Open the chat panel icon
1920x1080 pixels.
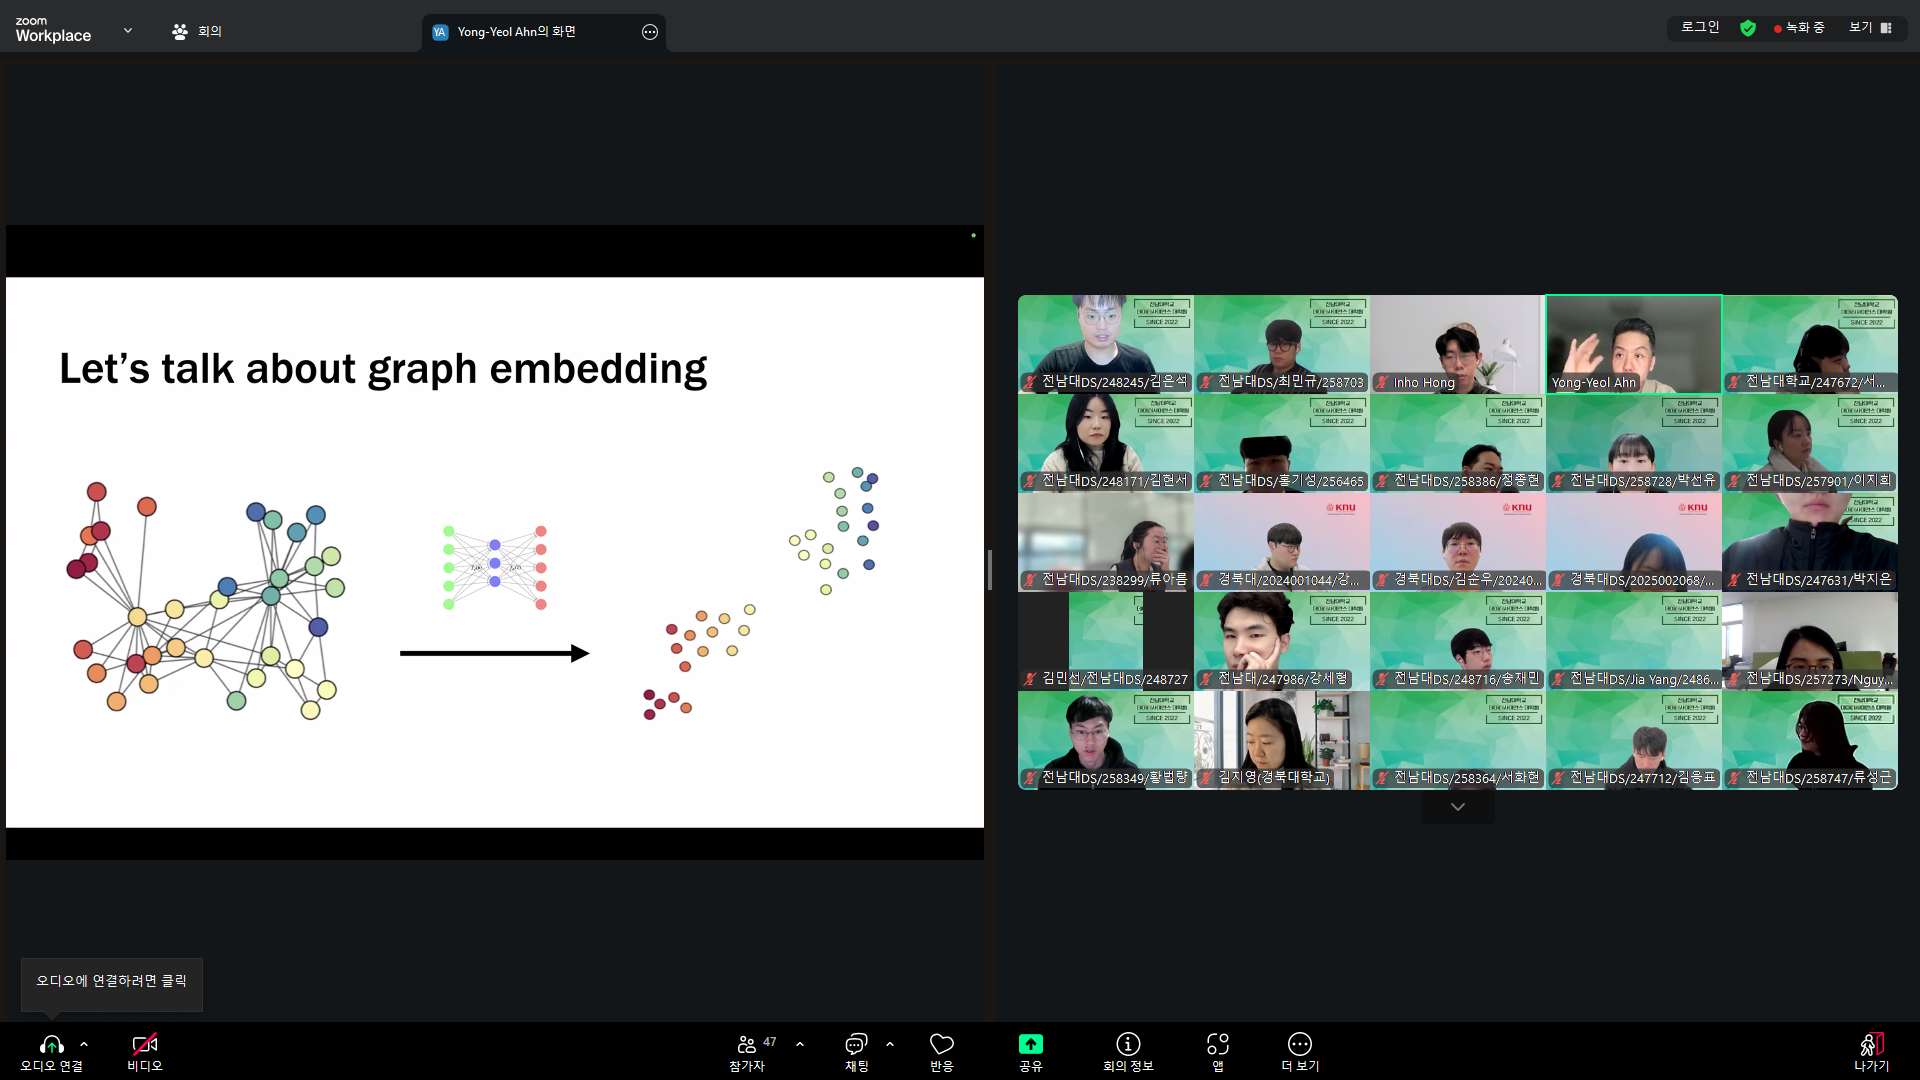tap(856, 1045)
